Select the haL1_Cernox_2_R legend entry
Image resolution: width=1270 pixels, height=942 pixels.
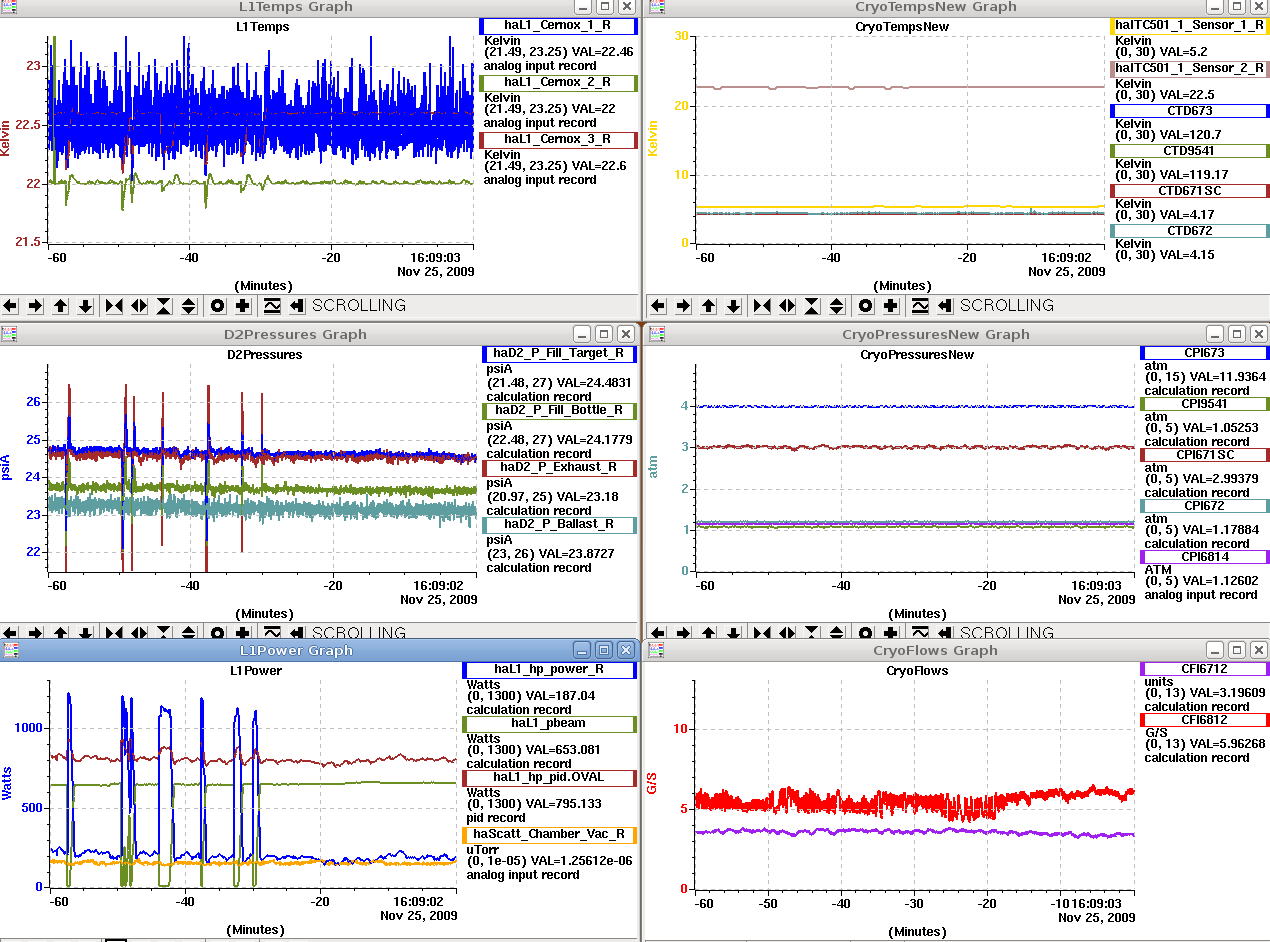[x=558, y=83]
